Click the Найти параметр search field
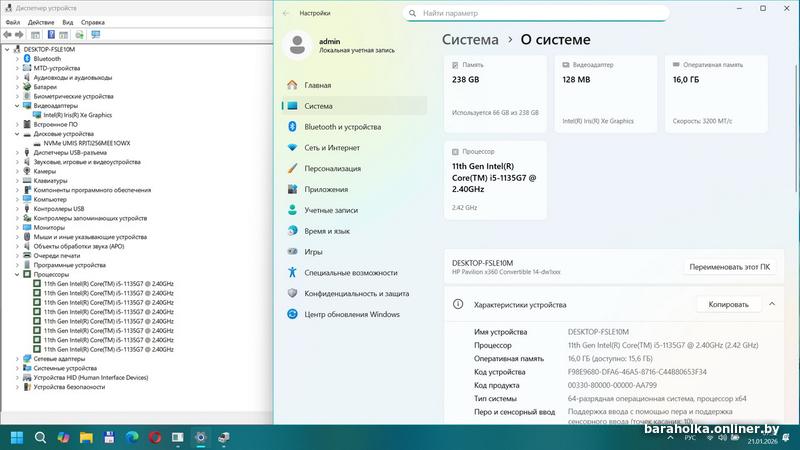This screenshot has width=800, height=450. (x=536, y=13)
